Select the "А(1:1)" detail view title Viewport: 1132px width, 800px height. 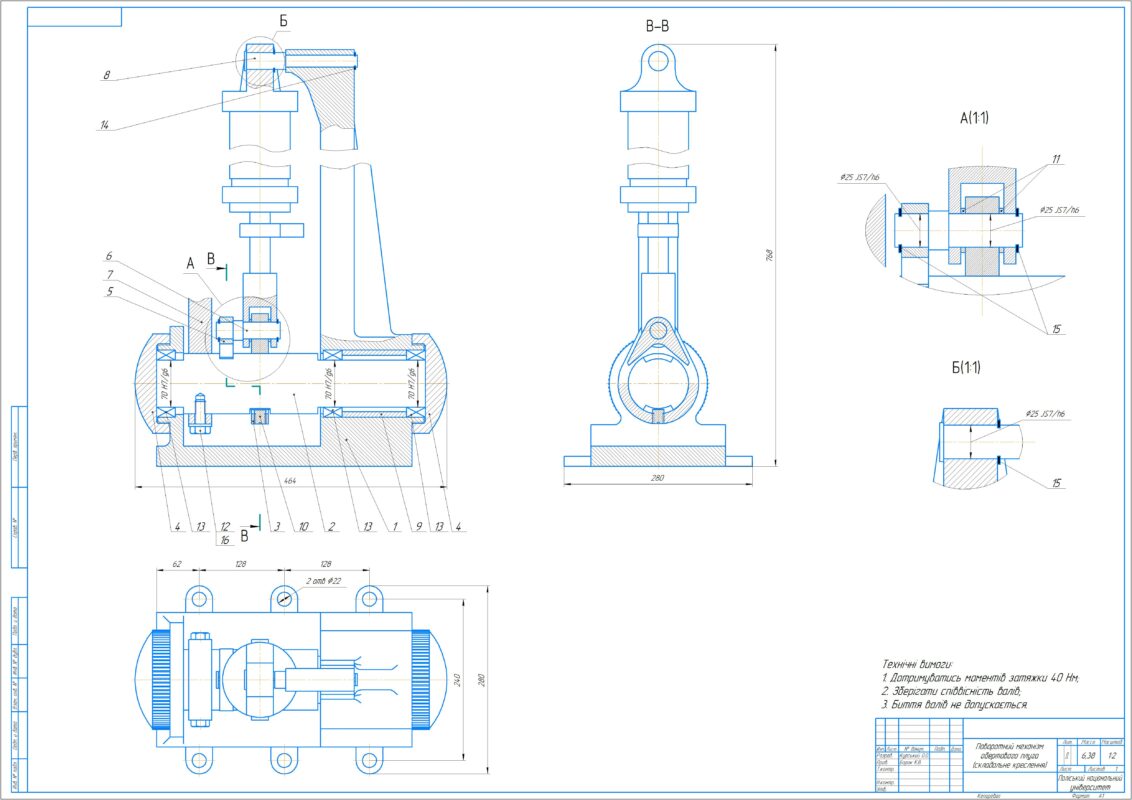[x=974, y=118]
